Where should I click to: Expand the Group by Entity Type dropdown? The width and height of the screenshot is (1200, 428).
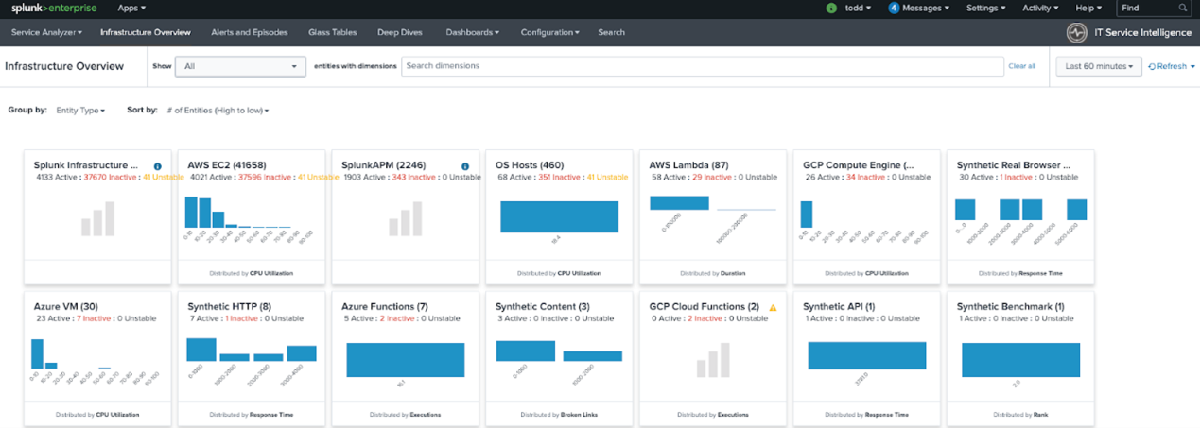click(x=80, y=110)
